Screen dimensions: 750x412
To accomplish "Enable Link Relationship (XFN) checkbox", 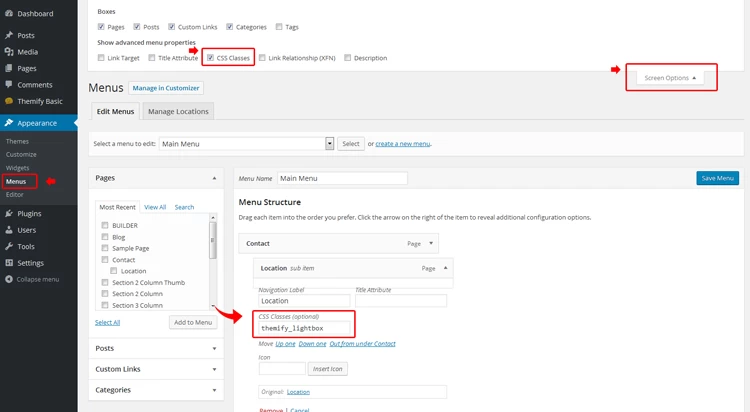I will click(x=262, y=58).
